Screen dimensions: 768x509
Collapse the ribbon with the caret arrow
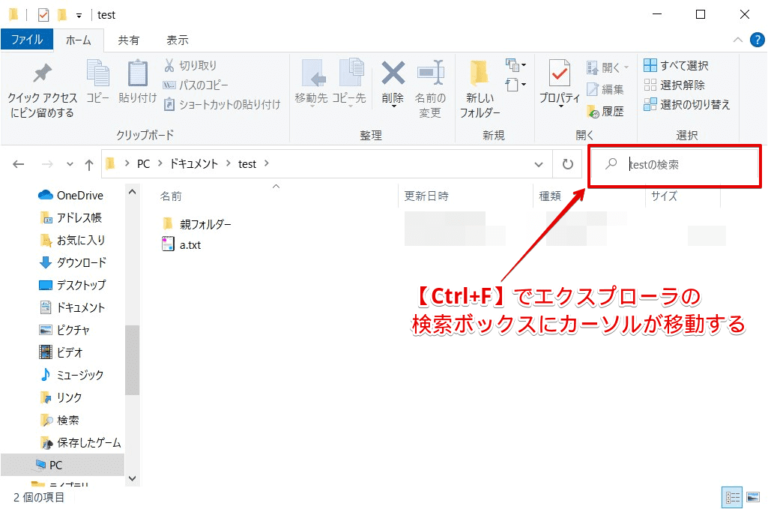738,40
